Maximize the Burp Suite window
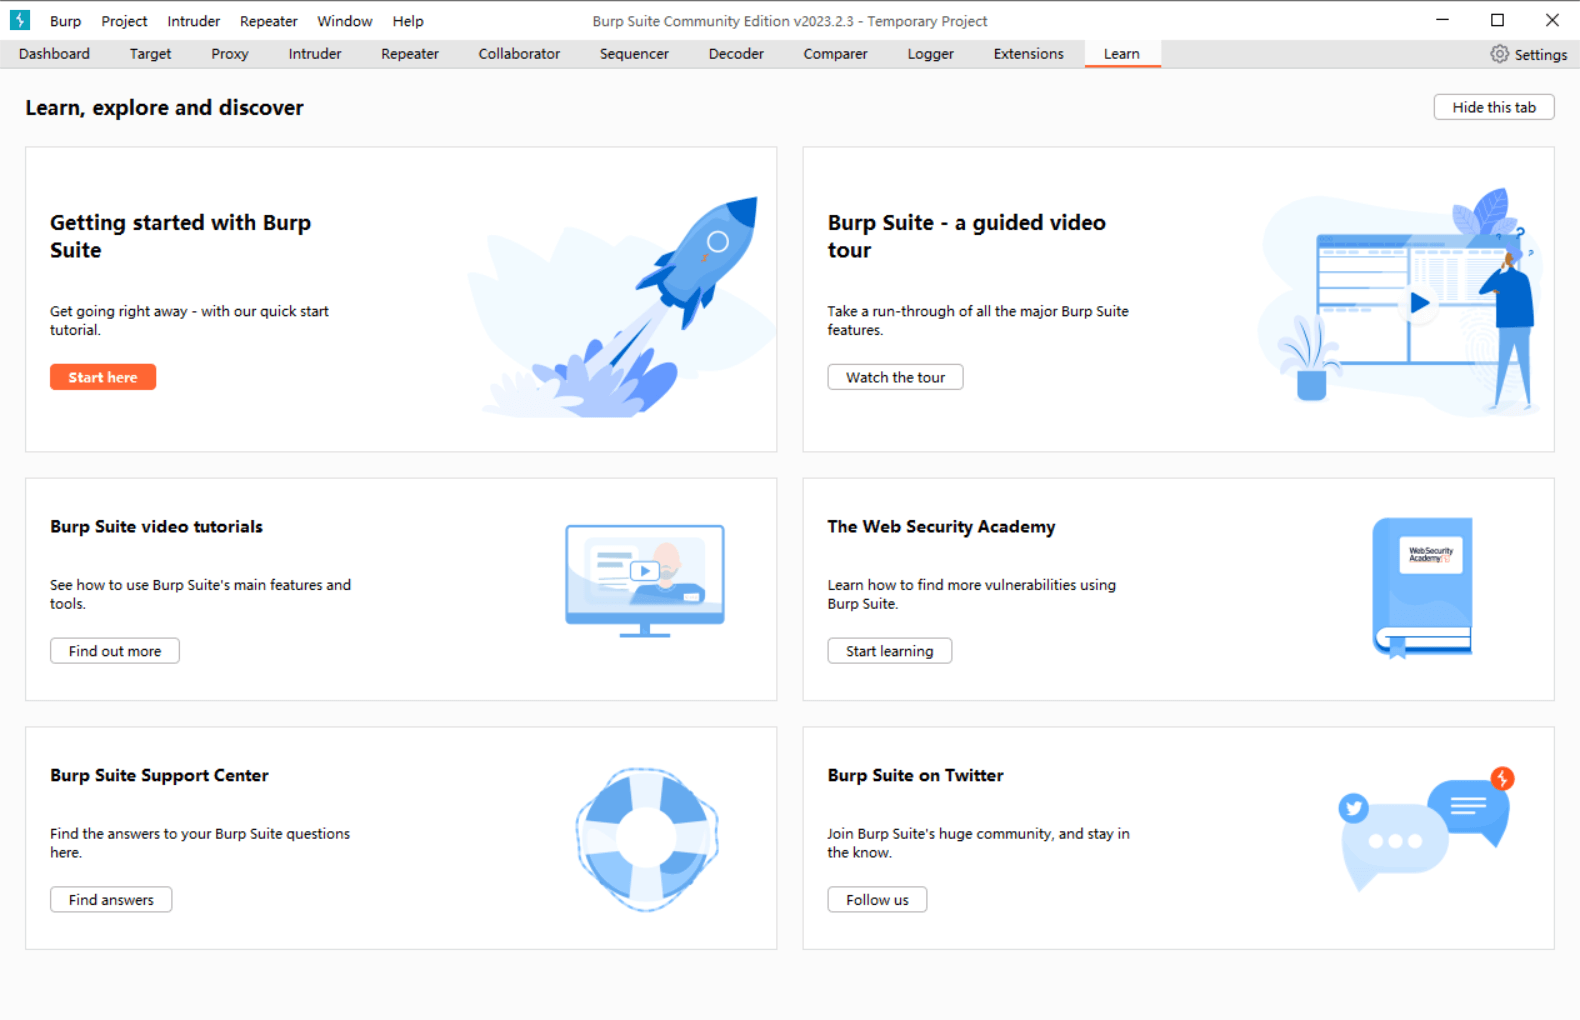Image resolution: width=1580 pixels, height=1020 pixels. [x=1497, y=20]
